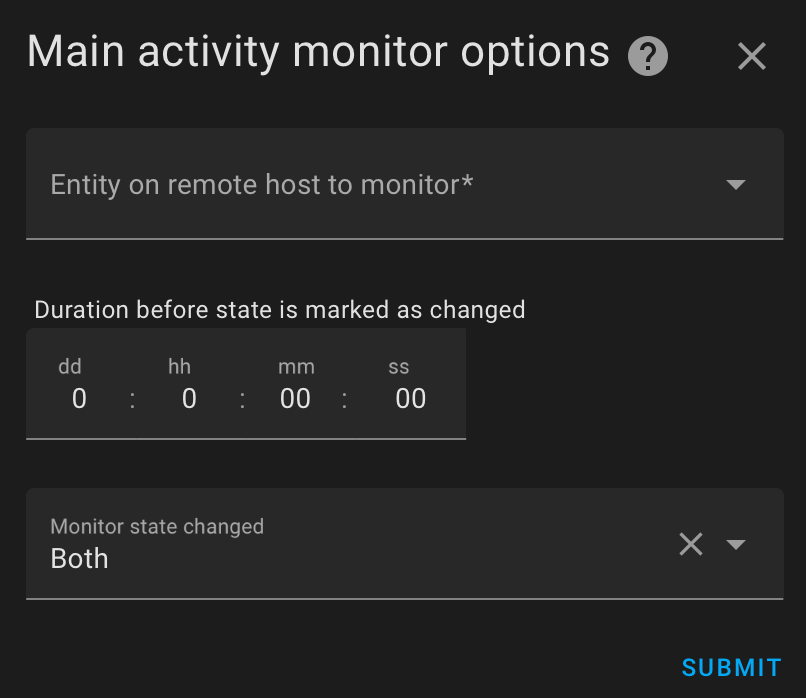806x698 pixels.
Task: Click the 'Main activity monitor options' title
Action: [318, 52]
